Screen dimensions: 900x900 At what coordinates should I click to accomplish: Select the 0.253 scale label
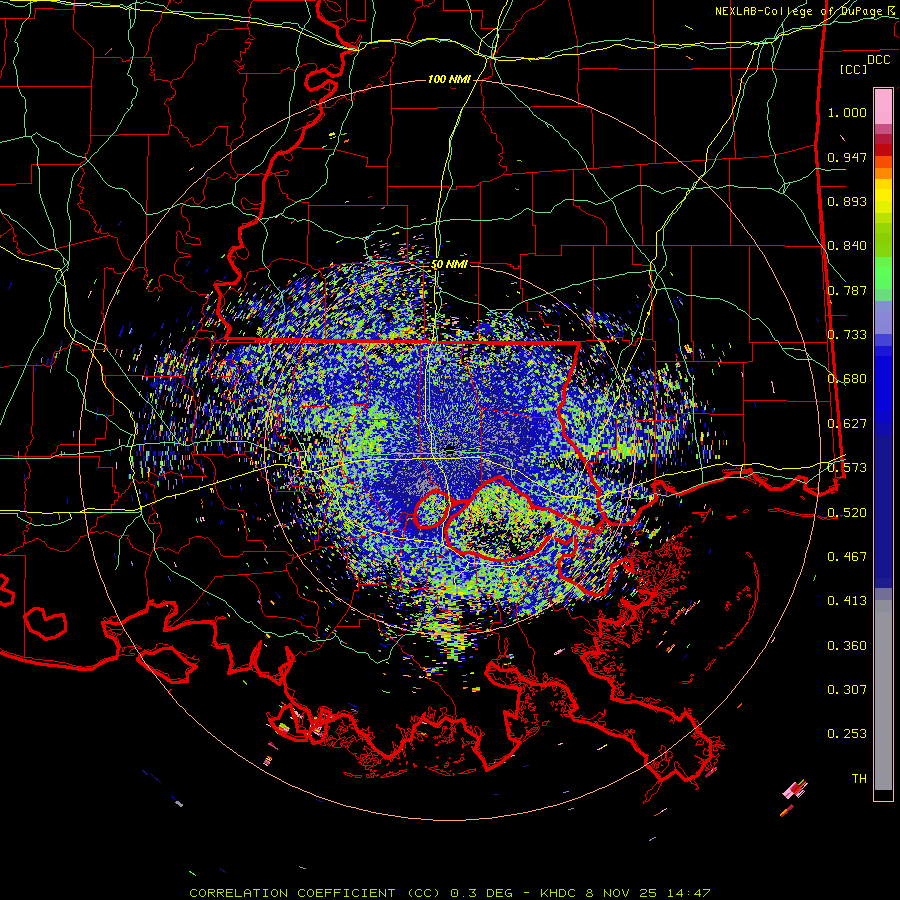tap(847, 734)
